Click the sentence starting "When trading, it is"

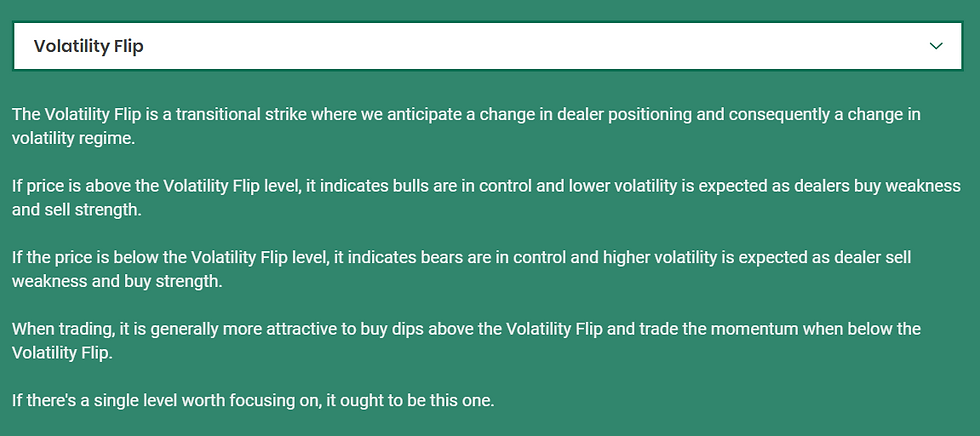coord(466,340)
